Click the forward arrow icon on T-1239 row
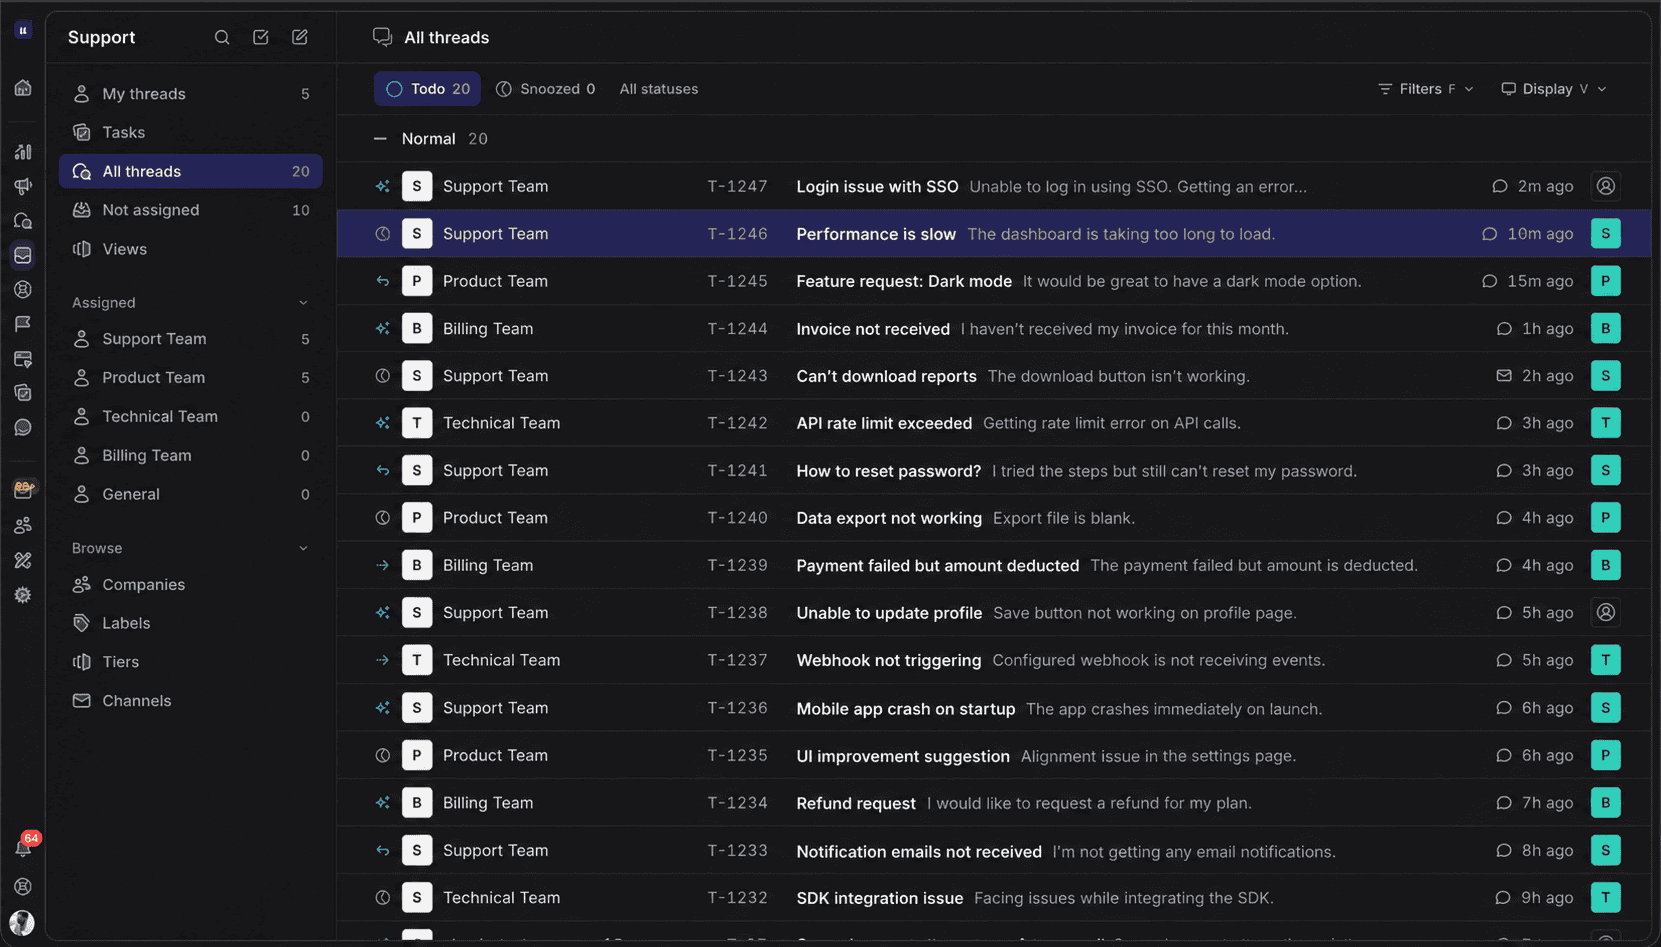This screenshot has height=947, width=1661. coord(382,565)
